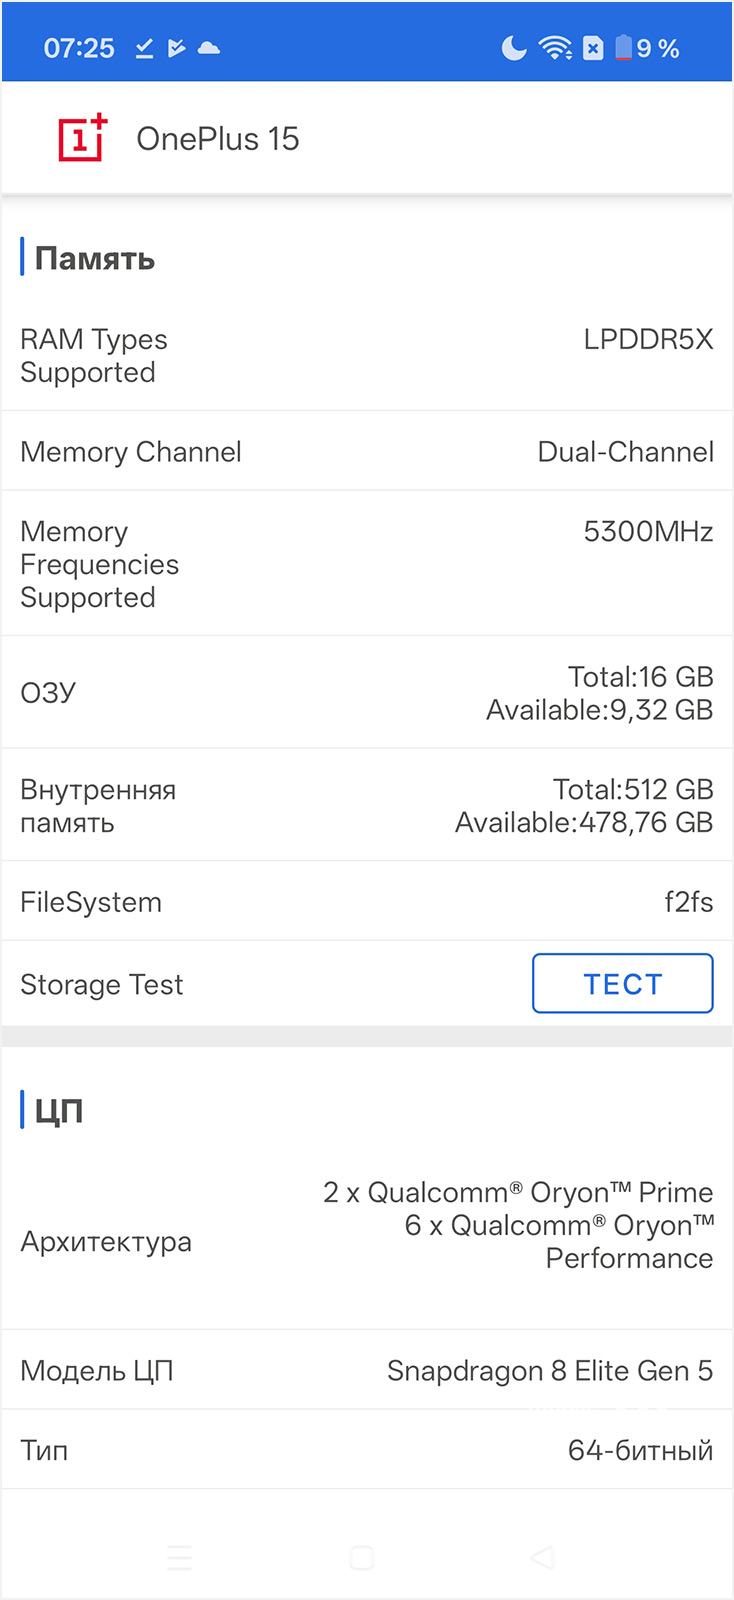The image size is (734, 1600).
Task: Tap the FileSystem f2fs row
Action: pos(367,902)
